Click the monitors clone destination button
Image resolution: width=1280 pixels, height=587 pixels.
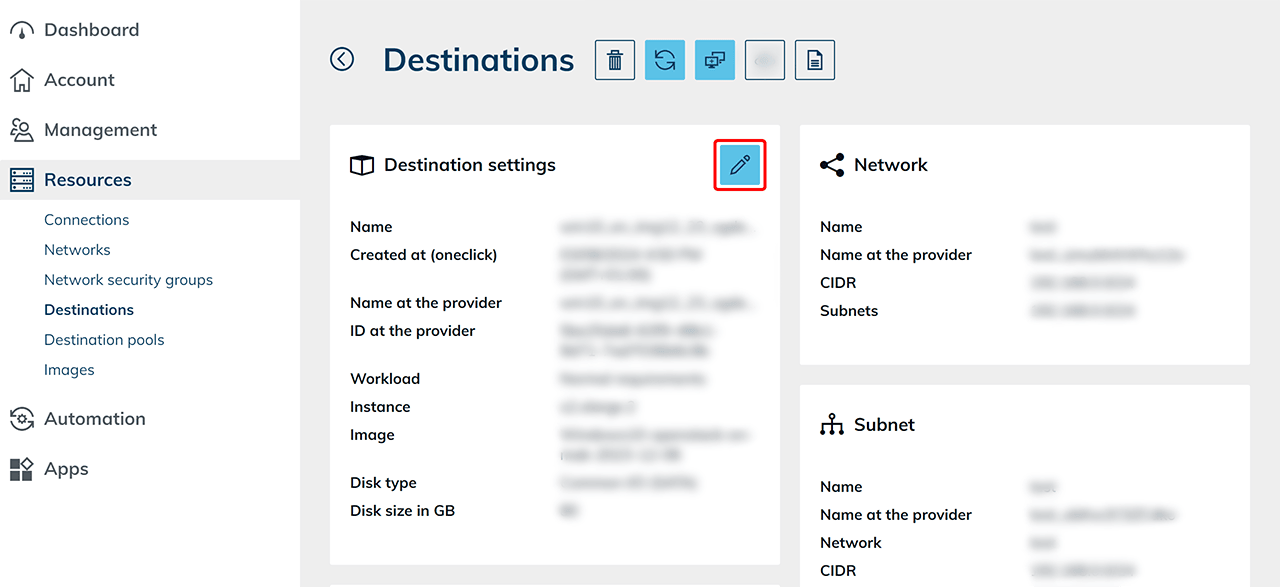point(715,60)
